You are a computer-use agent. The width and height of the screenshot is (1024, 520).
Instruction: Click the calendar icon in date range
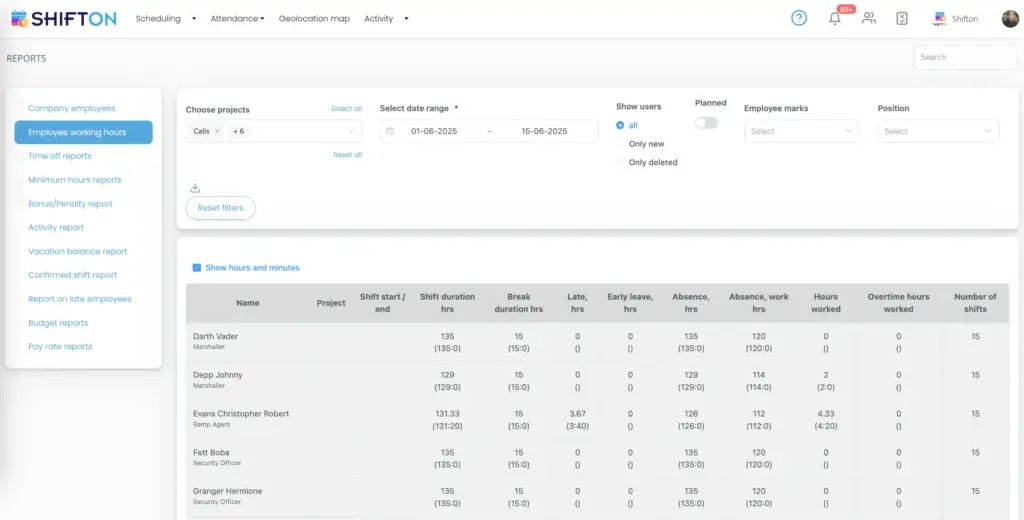coord(390,131)
